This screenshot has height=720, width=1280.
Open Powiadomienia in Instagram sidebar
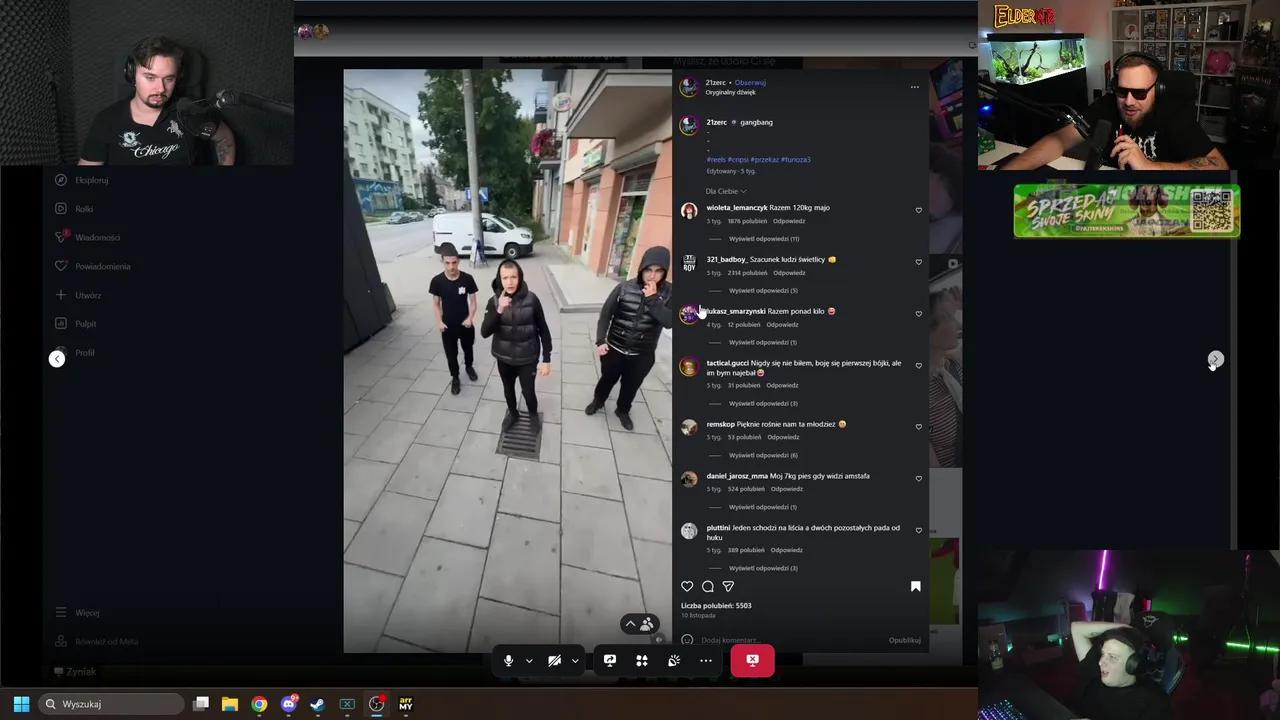tap(93, 266)
